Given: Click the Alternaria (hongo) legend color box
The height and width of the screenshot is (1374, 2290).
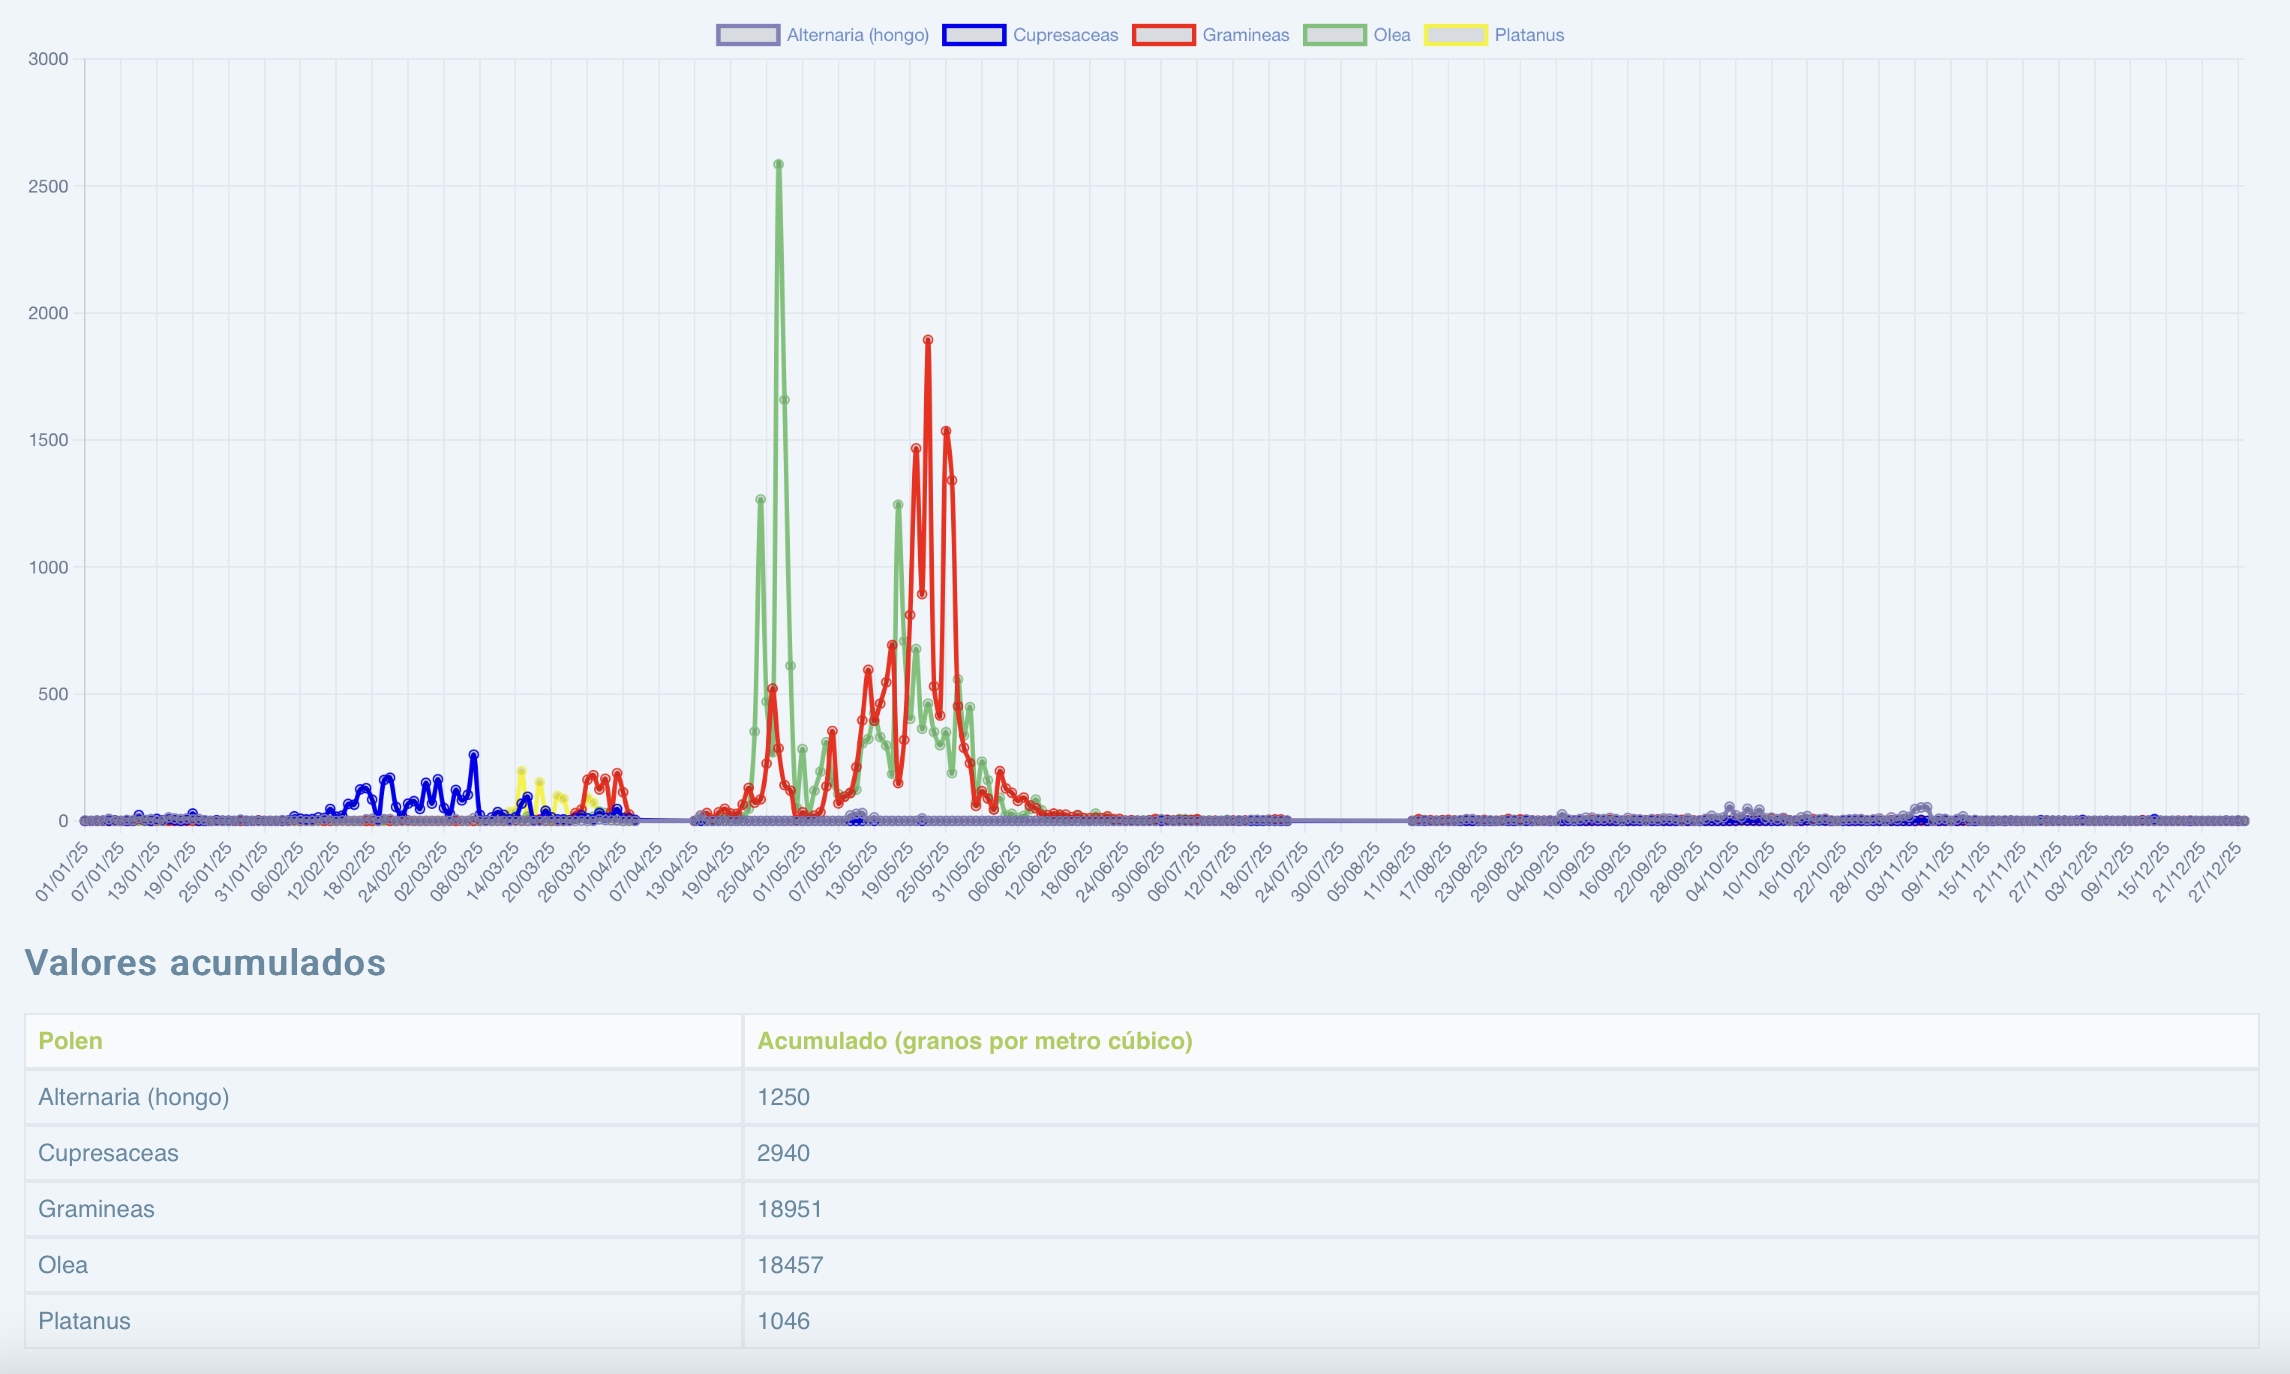Looking at the screenshot, I should [748, 35].
